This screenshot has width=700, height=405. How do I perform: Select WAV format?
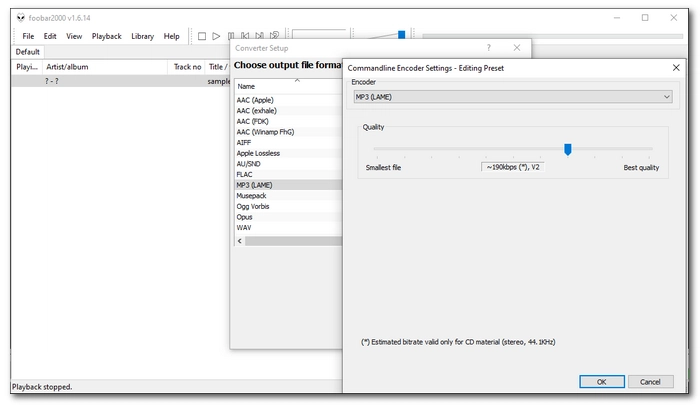coord(288,228)
